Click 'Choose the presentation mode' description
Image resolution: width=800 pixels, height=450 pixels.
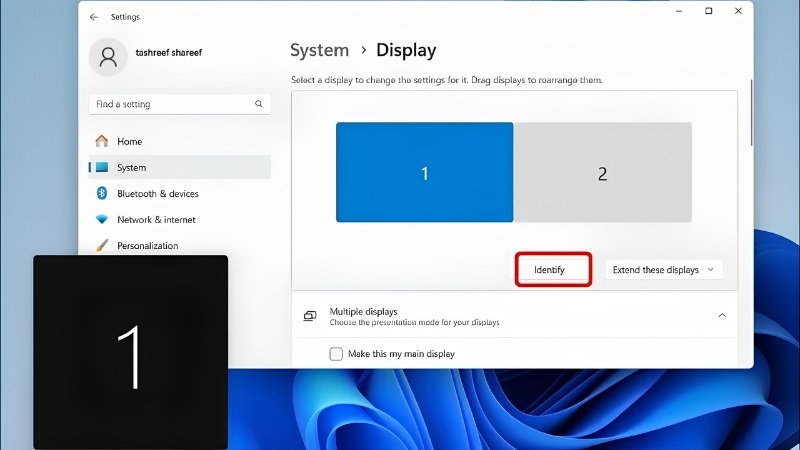click(x=414, y=322)
